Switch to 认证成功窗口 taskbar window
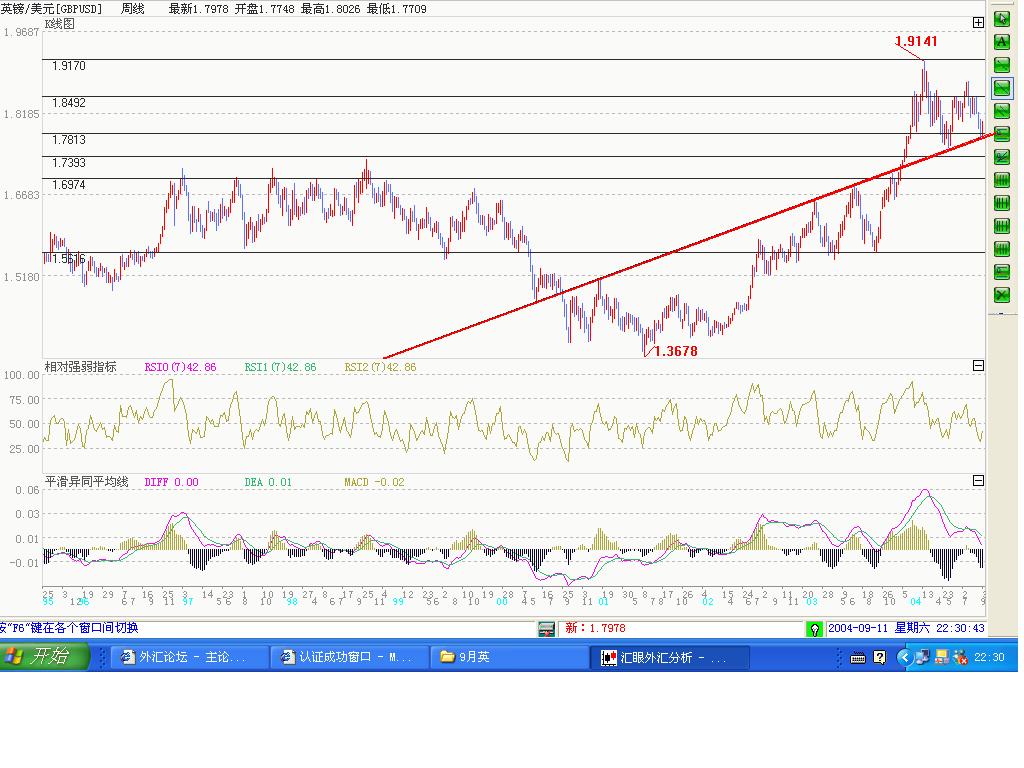Image resolution: width=1024 pixels, height=768 pixels. (350, 657)
